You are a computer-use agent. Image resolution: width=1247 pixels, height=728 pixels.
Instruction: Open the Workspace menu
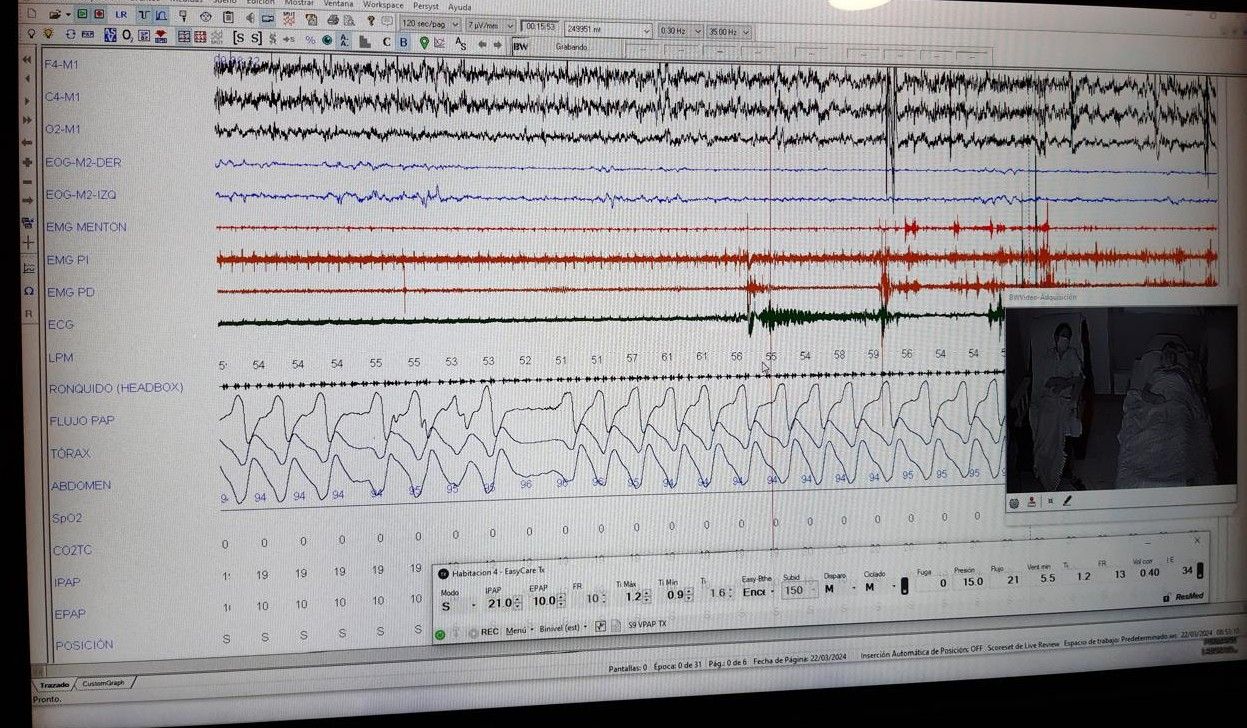(383, 5)
